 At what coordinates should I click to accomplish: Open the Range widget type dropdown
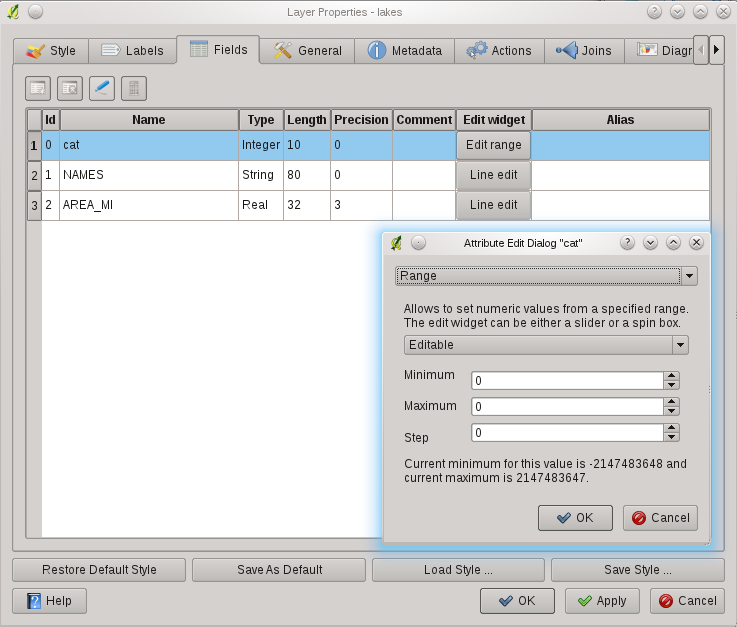click(688, 276)
